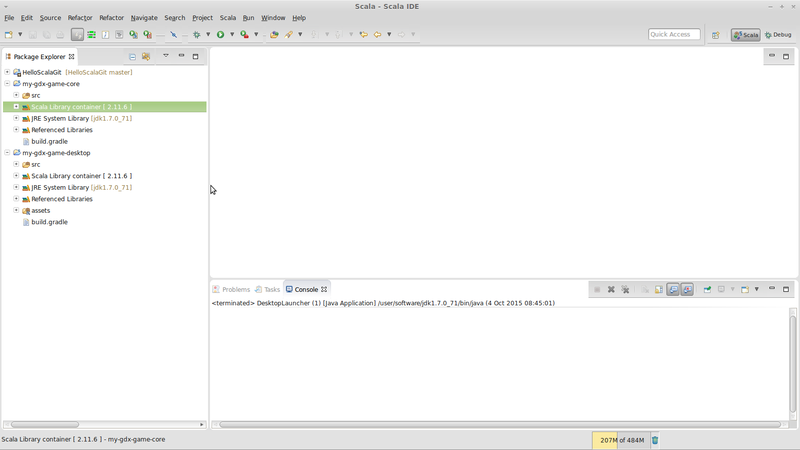Open the File menu

point(9,18)
